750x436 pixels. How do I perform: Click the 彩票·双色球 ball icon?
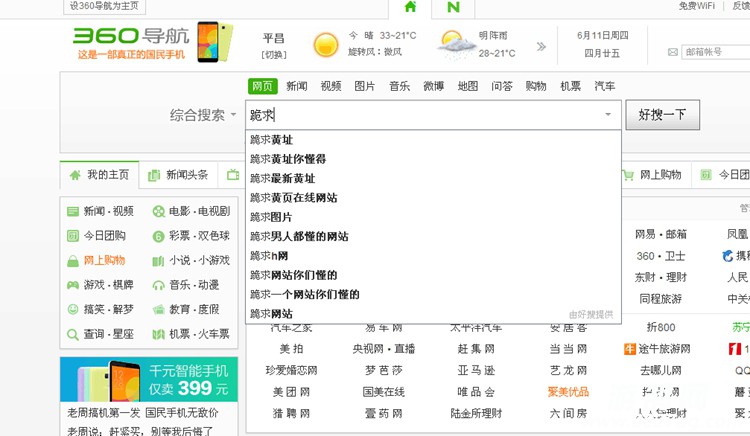158,236
